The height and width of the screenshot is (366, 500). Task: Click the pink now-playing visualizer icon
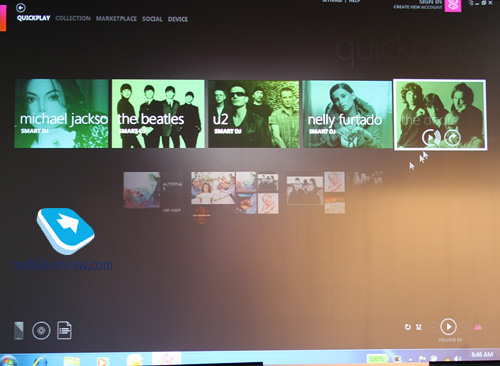click(478, 327)
